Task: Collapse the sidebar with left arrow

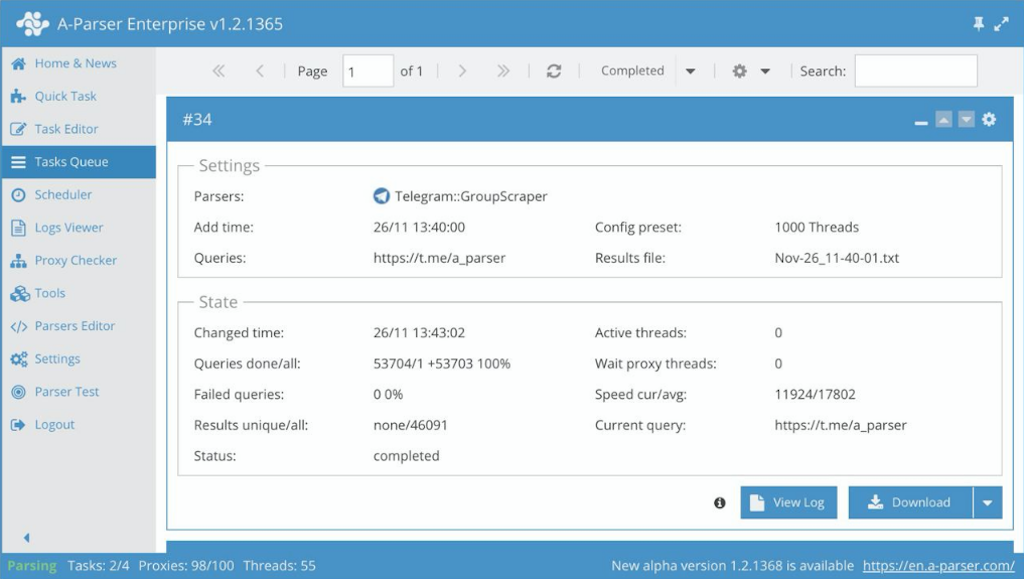Action: pyautogui.click(x=27, y=538)
